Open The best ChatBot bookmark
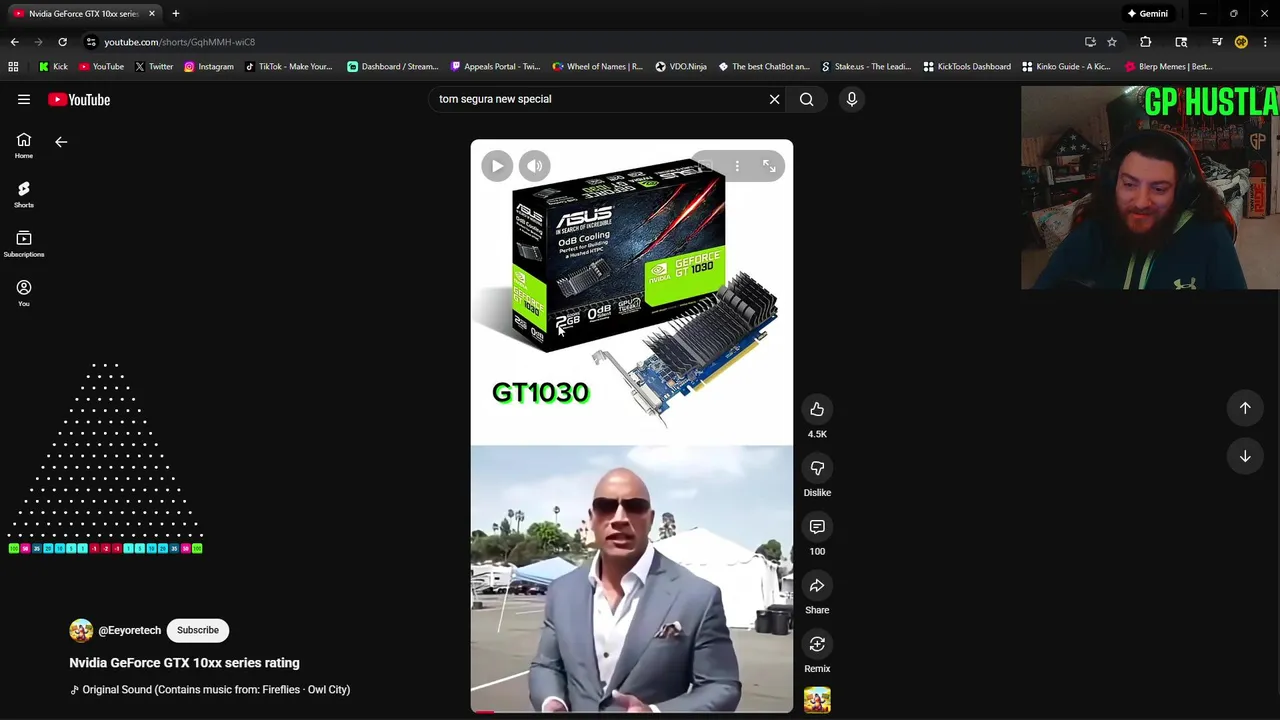Image resolution: width=1280 pixels, height=720 pixels. (x=762, y=67)
